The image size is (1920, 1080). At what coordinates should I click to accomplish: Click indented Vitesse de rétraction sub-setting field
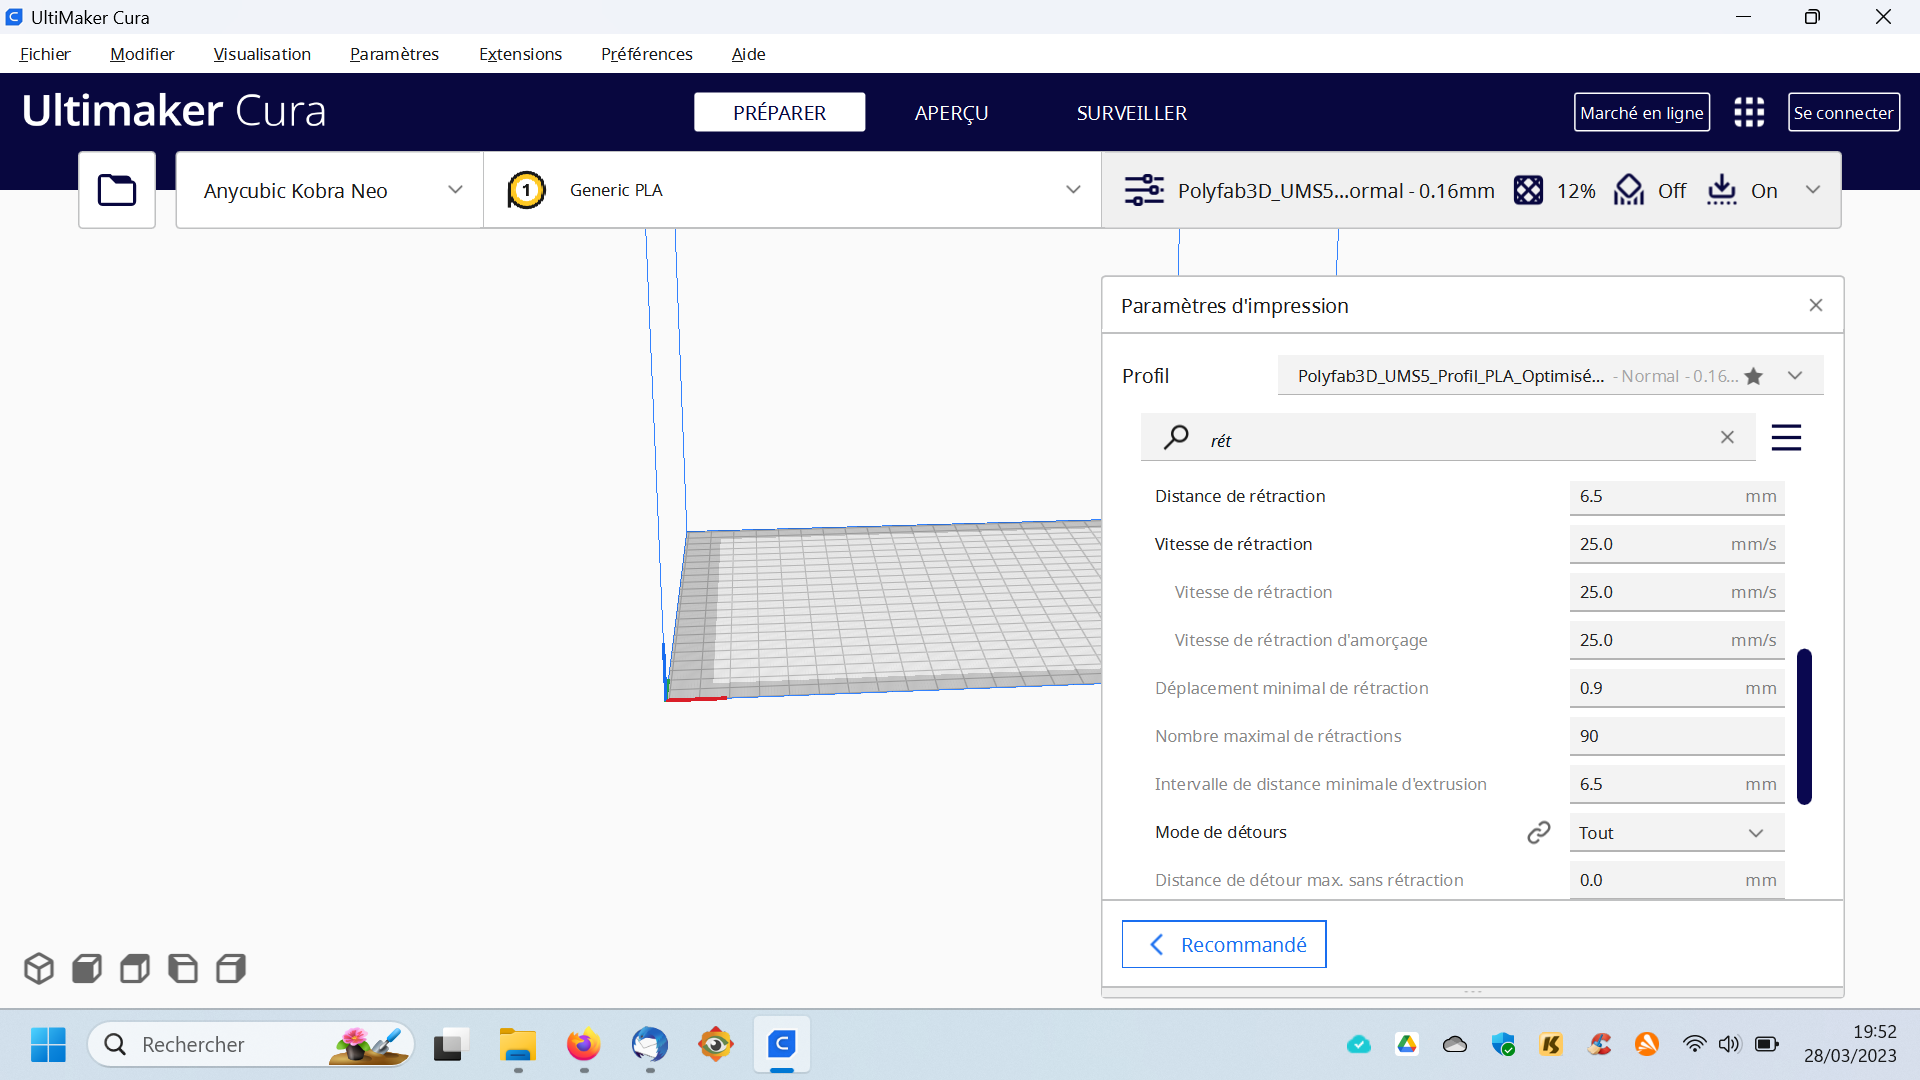click(x=1677, y=592)
